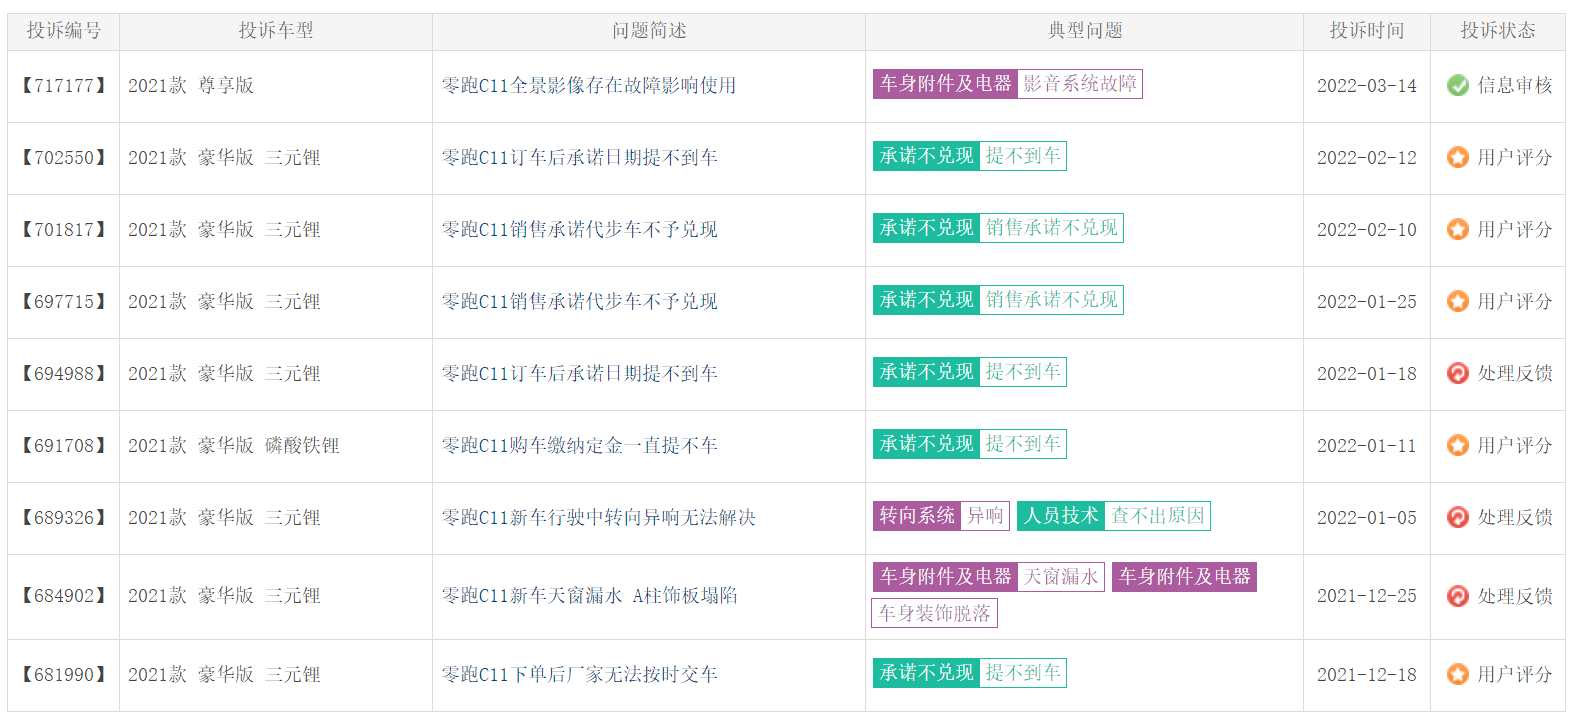Open description 零跑C11购车缴纳定金一直提不车
Image resolution: width=1579 pixels, height=726 pixels.
[x=580, y=445]
